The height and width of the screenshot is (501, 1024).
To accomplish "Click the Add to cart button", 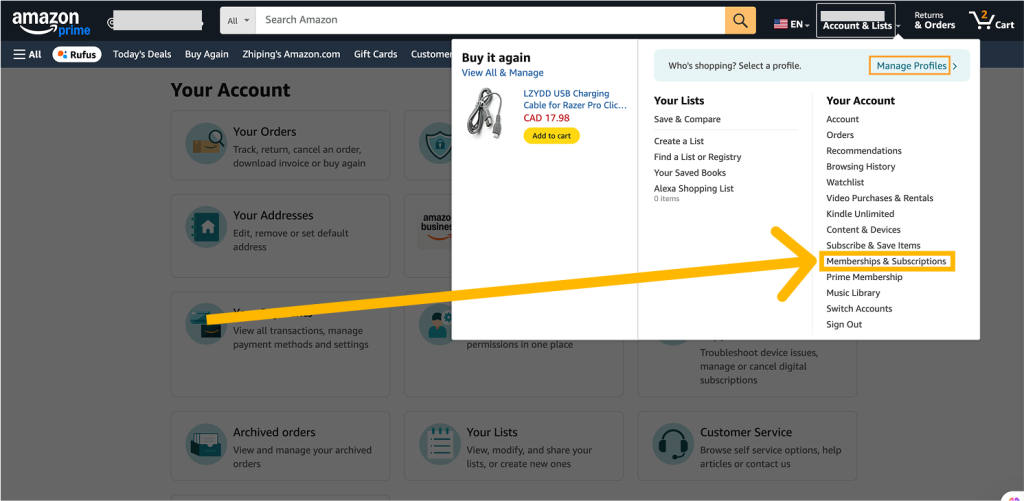I will [x=551, y=136].
